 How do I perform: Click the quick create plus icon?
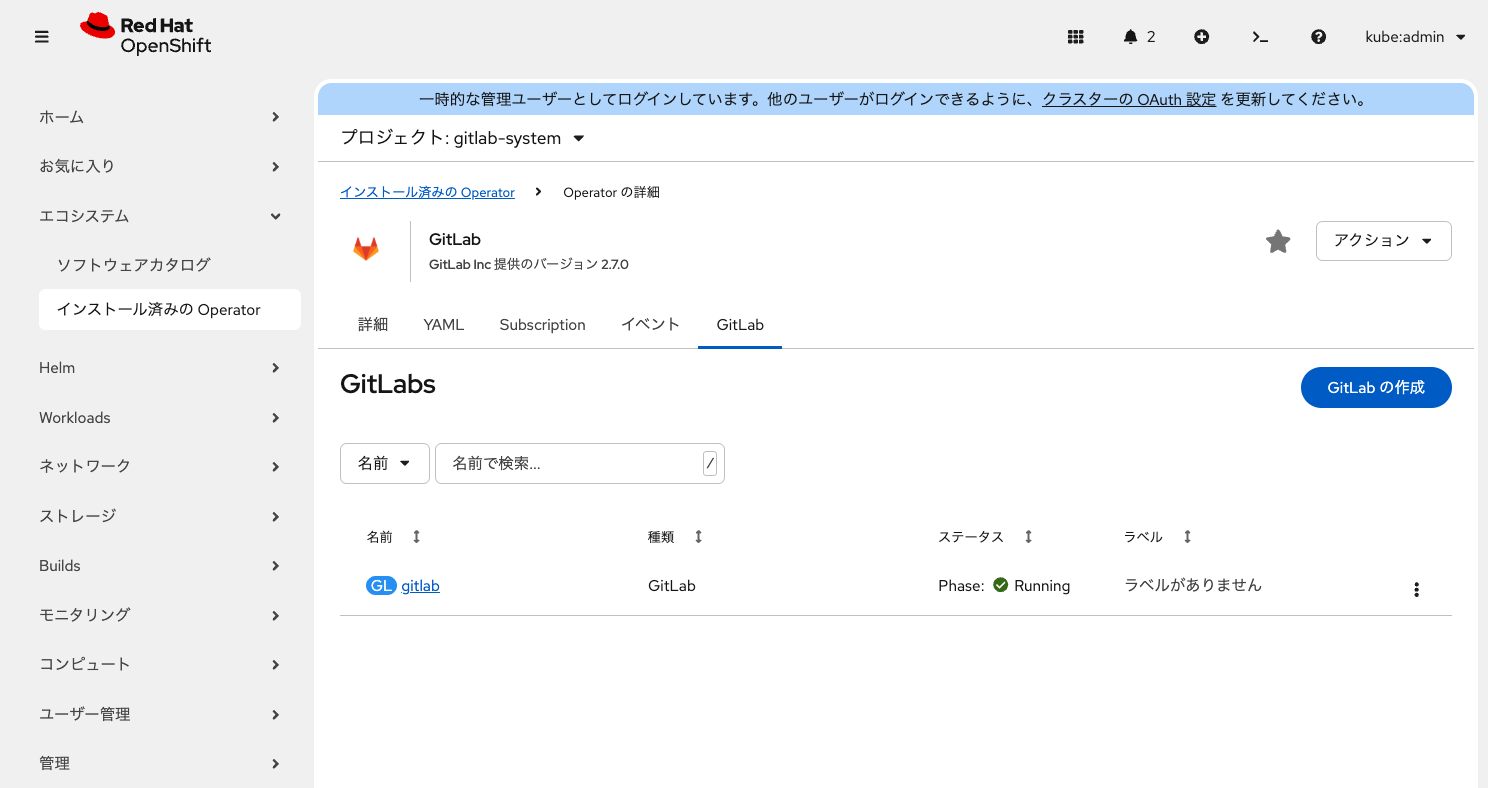(1201, 36)
